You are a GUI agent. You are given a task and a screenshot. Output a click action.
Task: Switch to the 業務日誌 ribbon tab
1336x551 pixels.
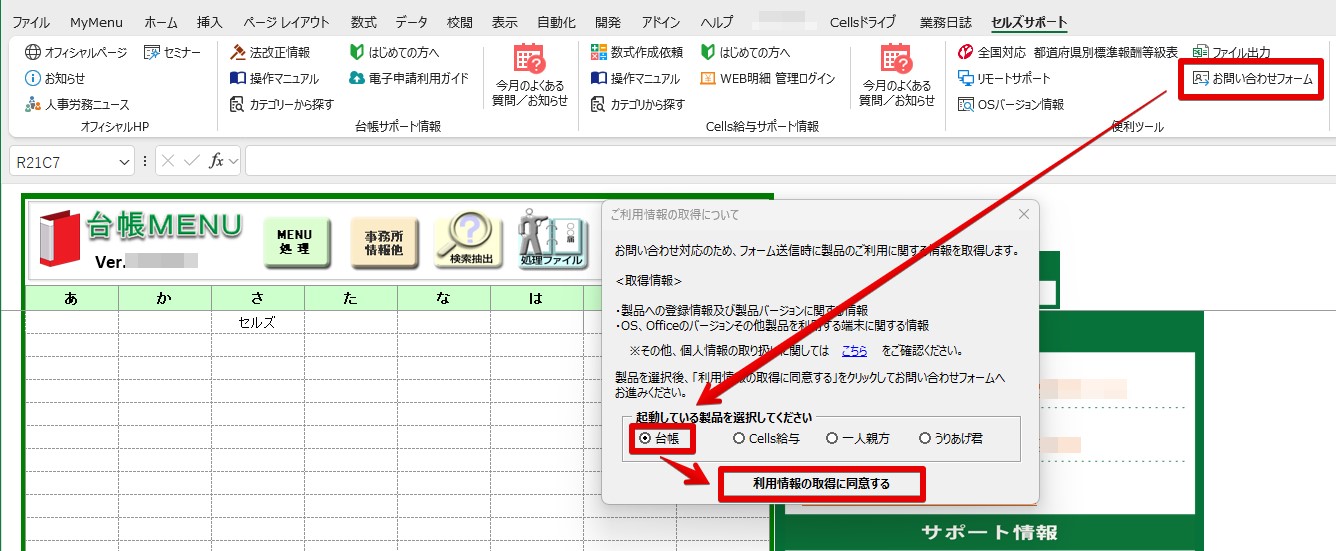(x=944, y=22)
